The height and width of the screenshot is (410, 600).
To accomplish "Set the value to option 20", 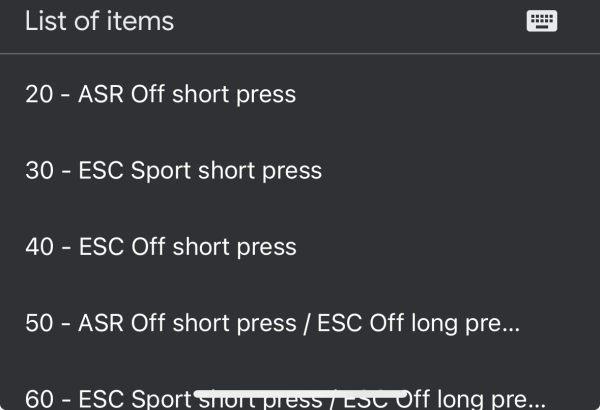I will [x=160, y=95].
